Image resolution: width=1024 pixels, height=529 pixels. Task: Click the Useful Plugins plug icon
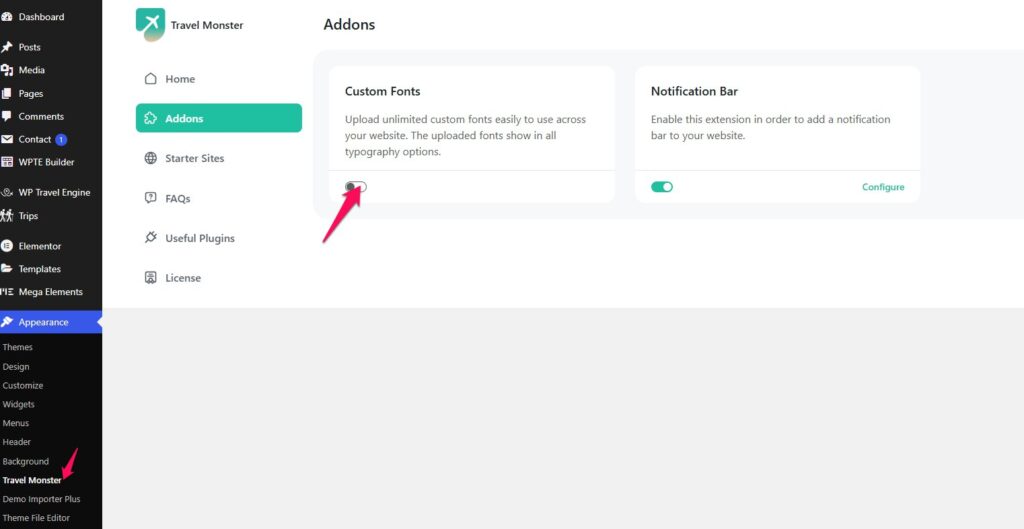point(151,238)
